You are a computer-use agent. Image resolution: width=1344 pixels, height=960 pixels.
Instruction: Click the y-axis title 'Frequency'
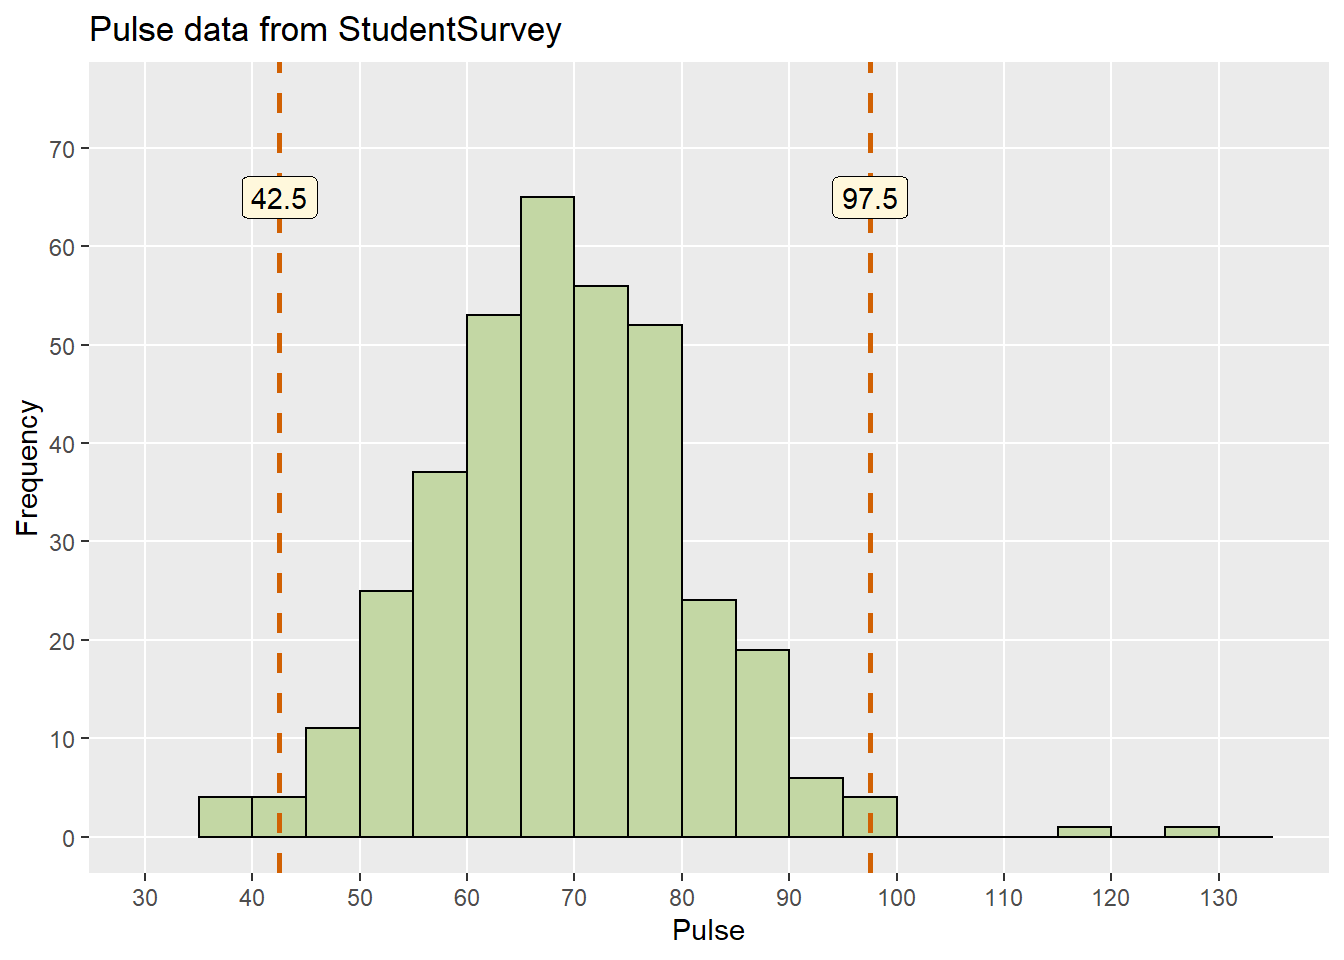click(28, 467)
